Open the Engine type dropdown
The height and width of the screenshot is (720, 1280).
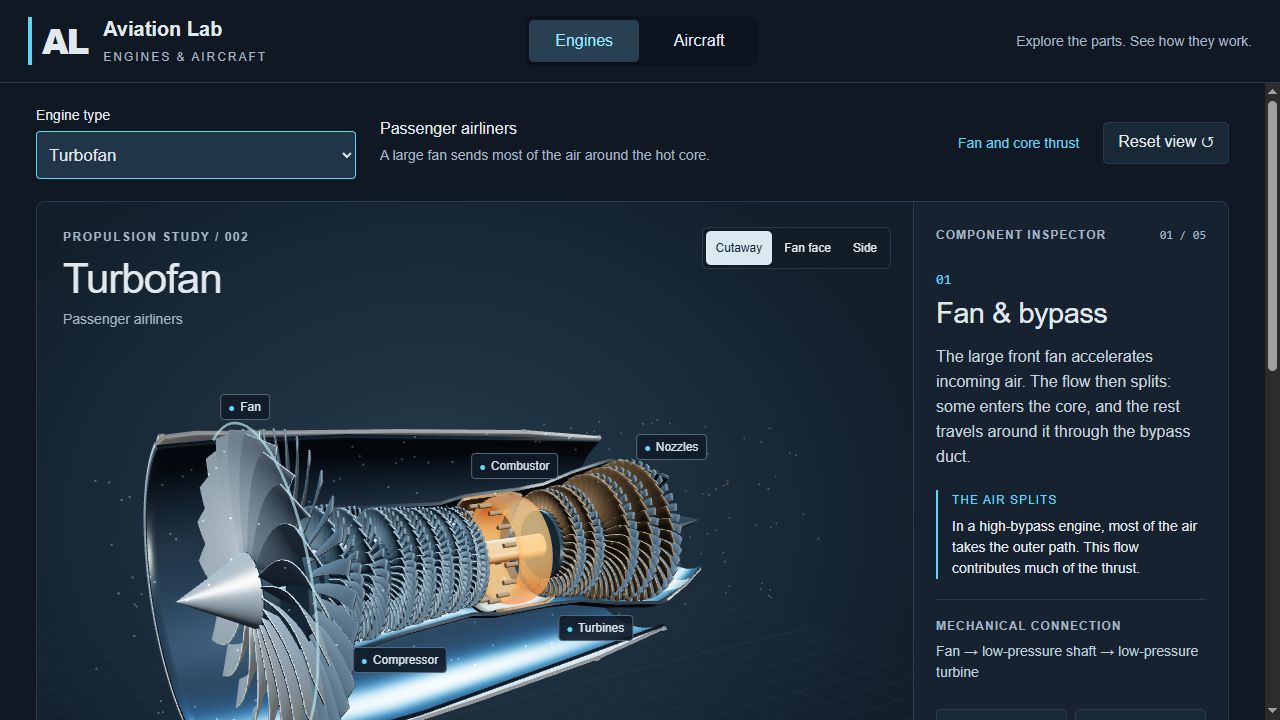pos(196,155)
